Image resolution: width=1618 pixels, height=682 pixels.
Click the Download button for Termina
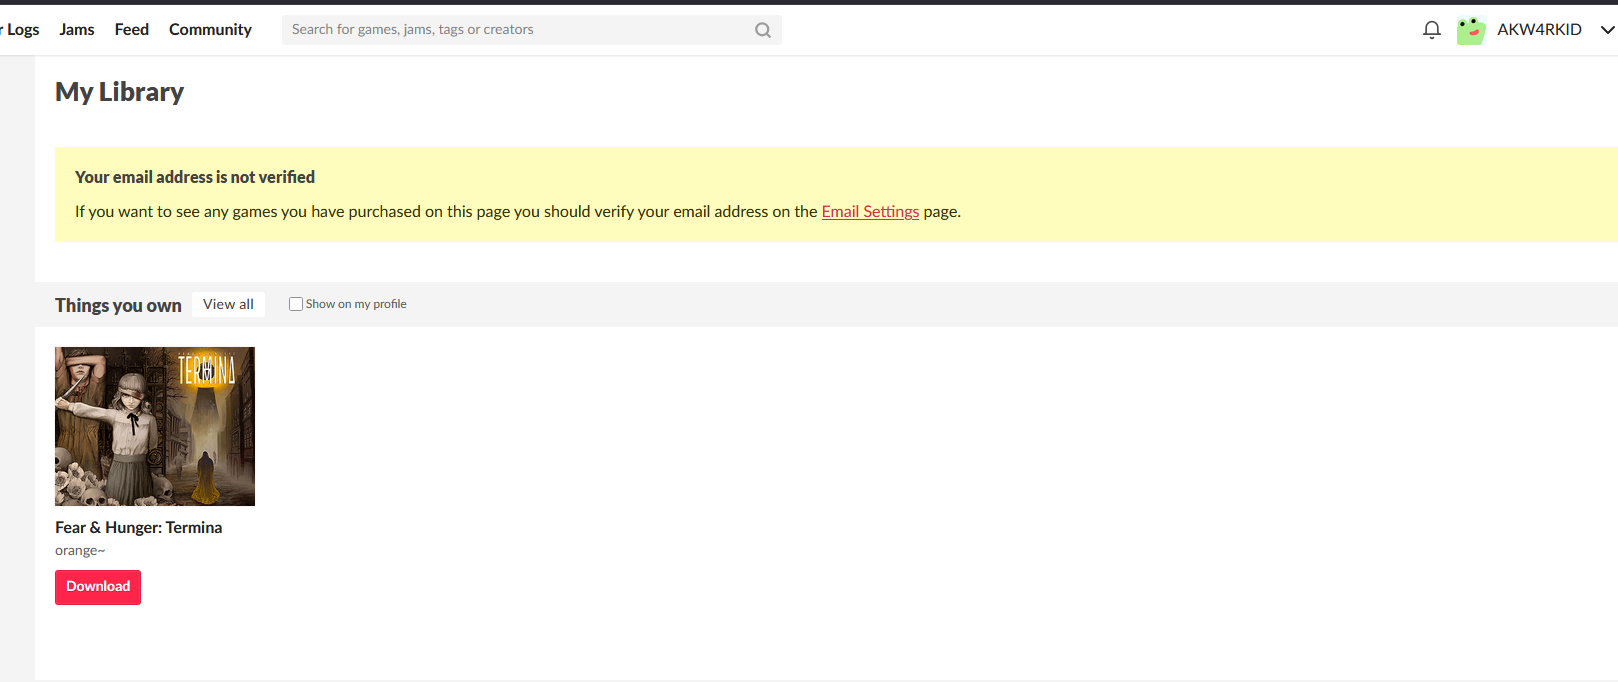point(98,587)
